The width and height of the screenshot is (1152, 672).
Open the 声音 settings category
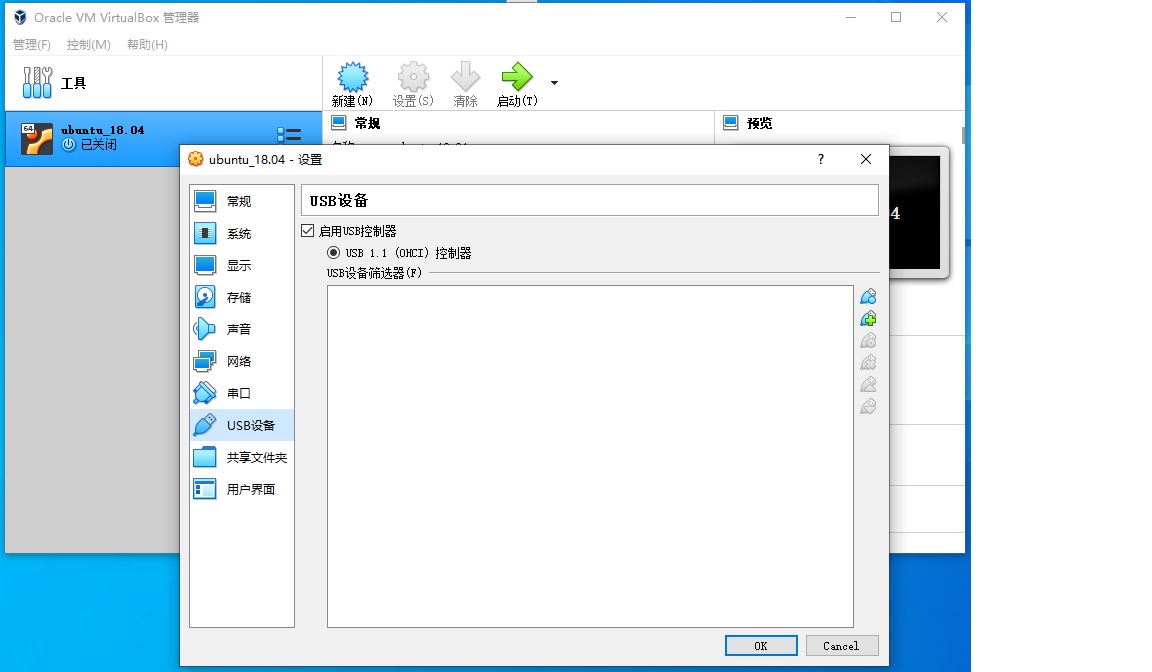click(x=242, y=329)
